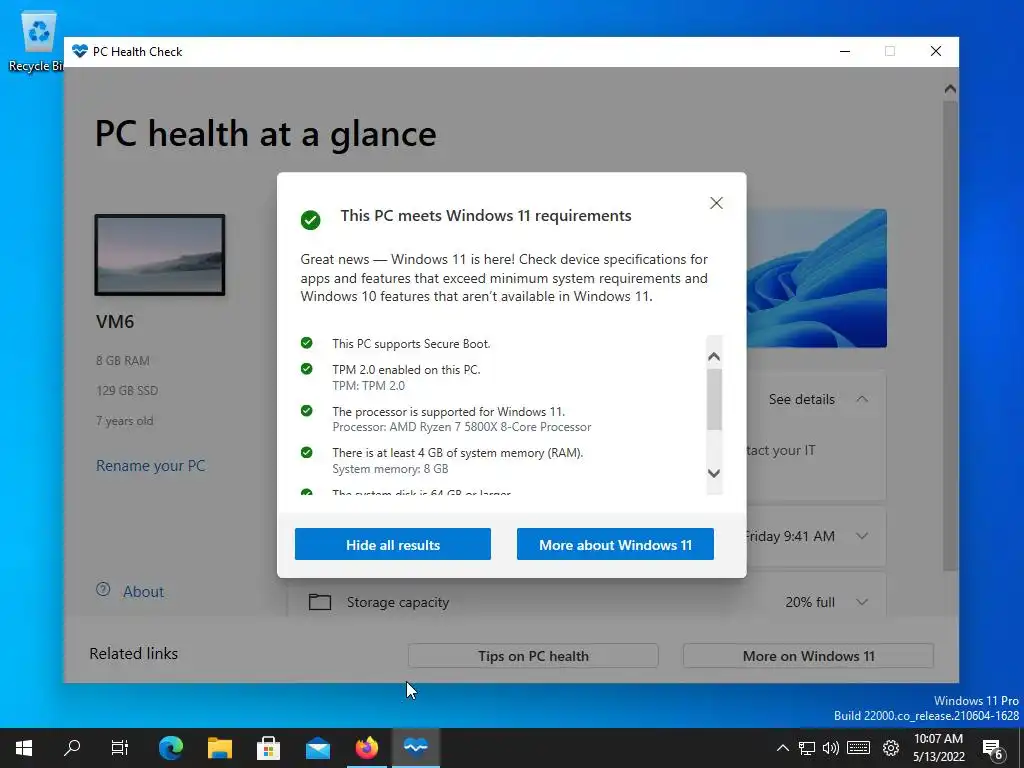Click Hide all results button

[x=392, y=544]
